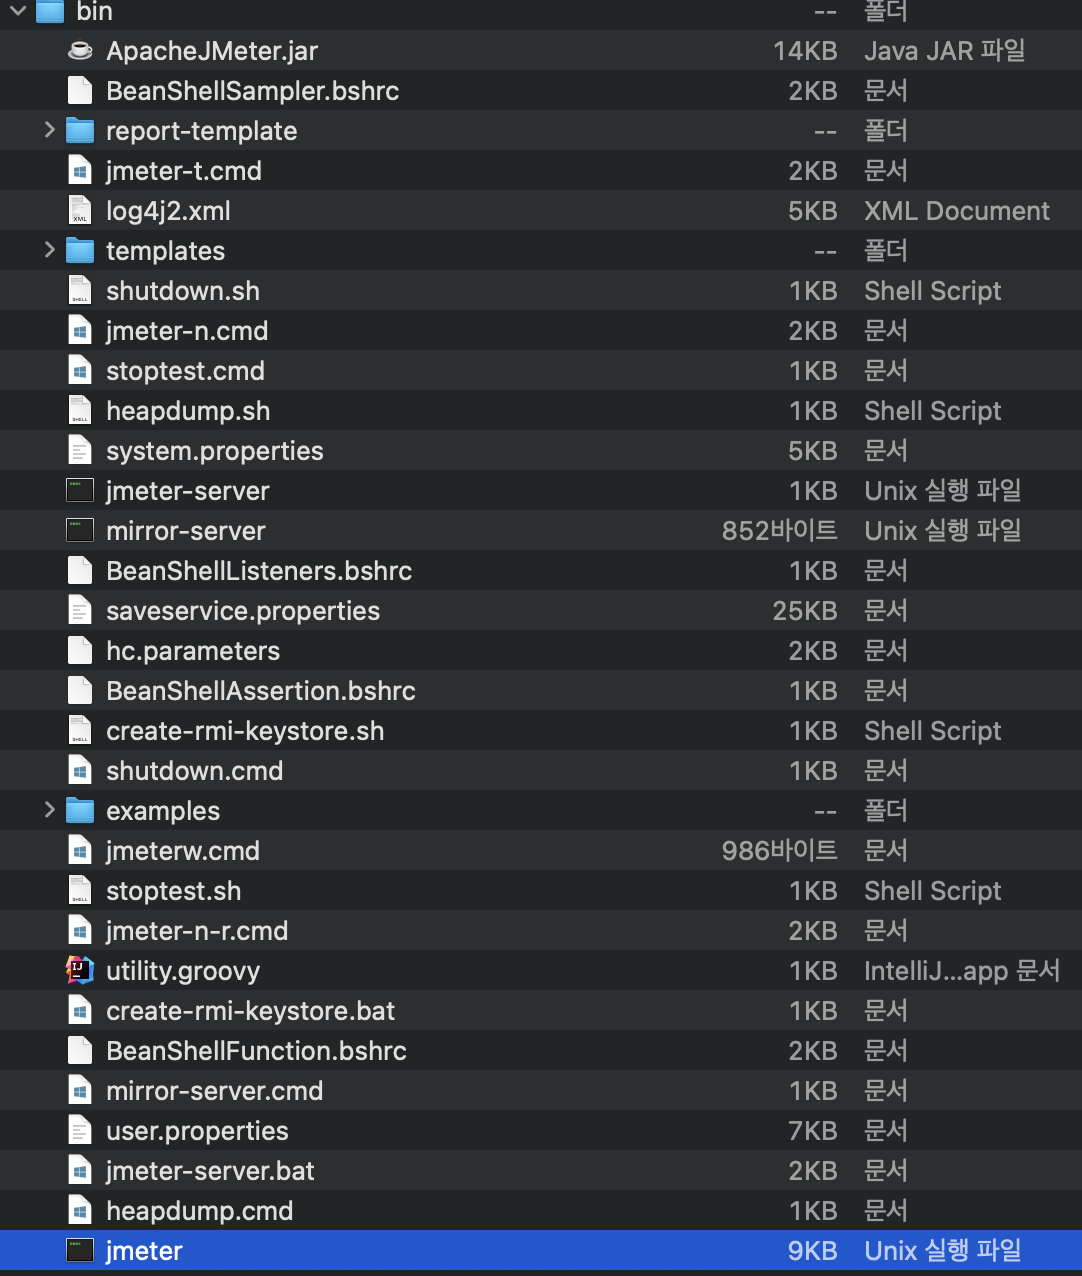This screenshot has width=1082, height=1276.
Task: Click the shutdown.cmd file icon
Action: click(x=80, y=771)
